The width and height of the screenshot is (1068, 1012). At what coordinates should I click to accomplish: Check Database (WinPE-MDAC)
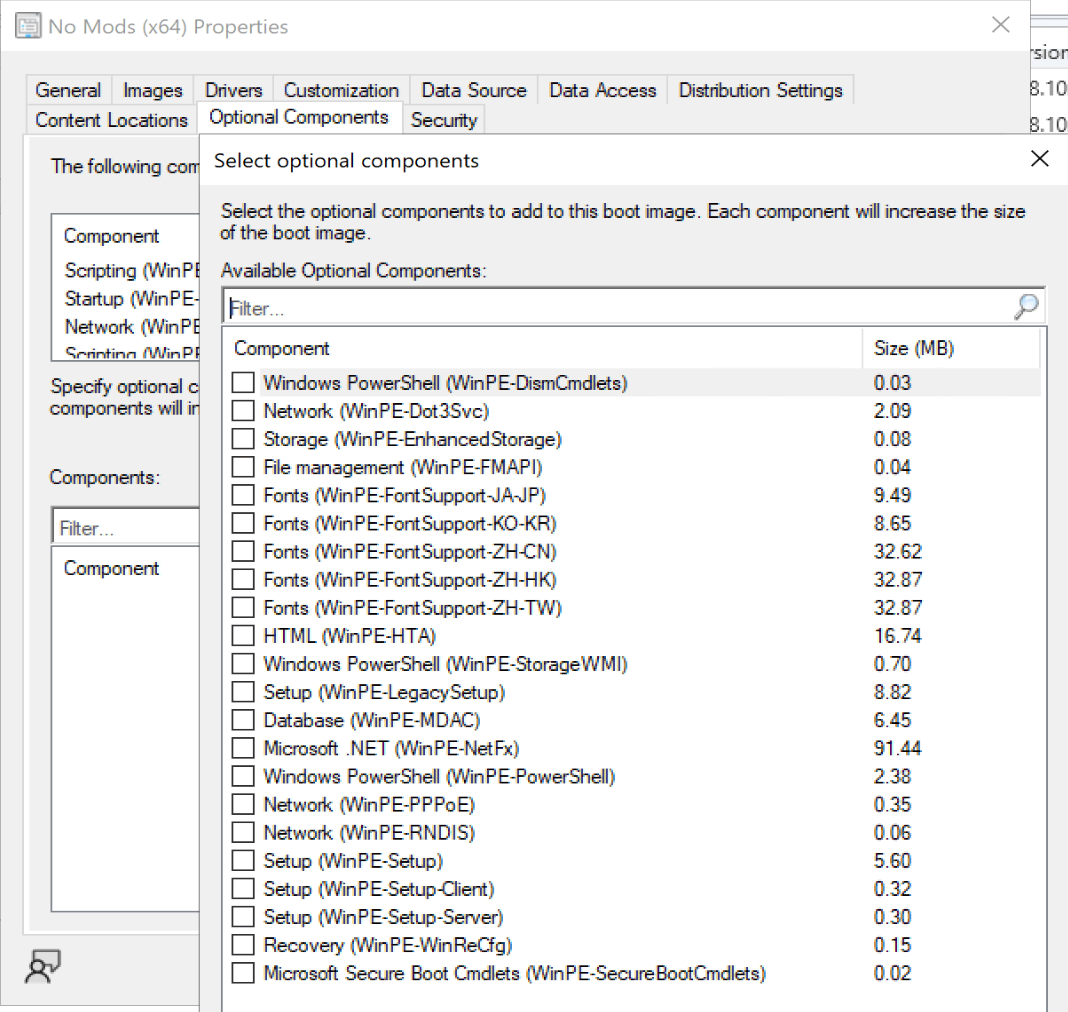click(x=242, y=719)
